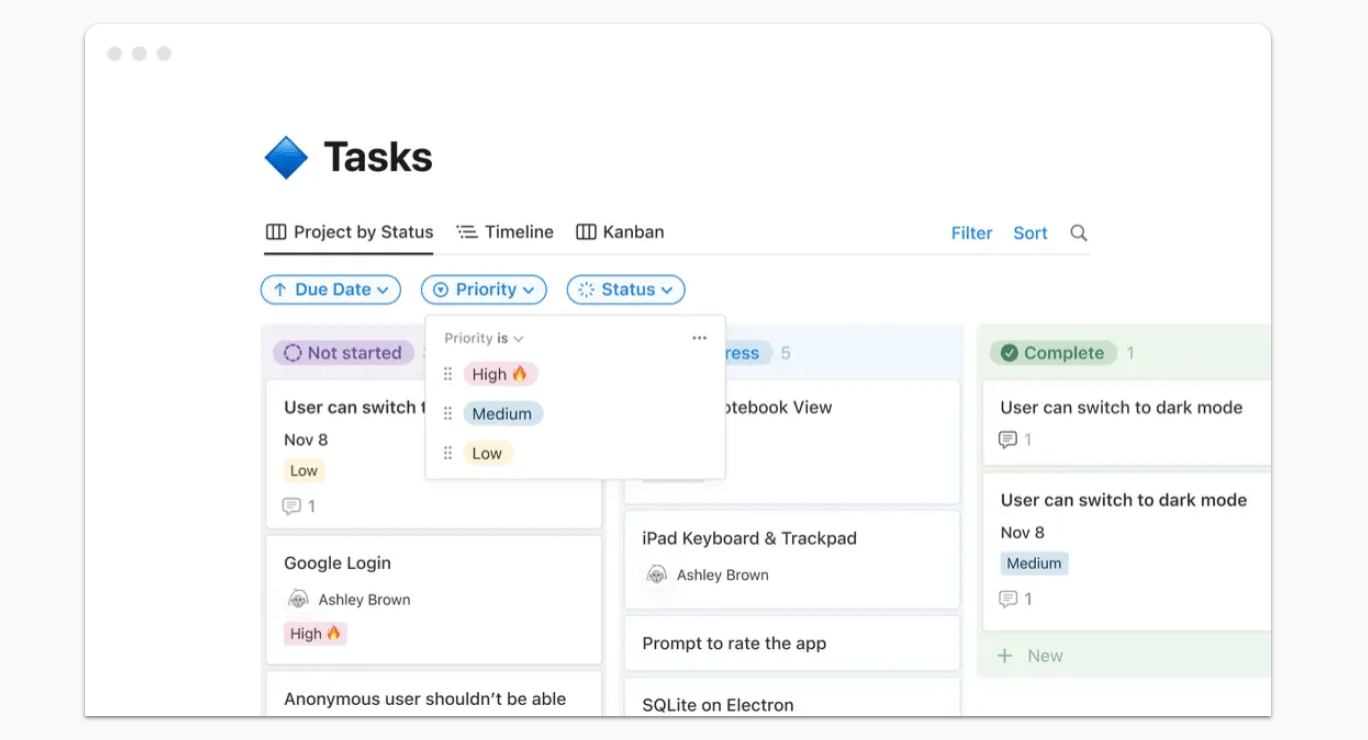Click the Filter button

971,233
